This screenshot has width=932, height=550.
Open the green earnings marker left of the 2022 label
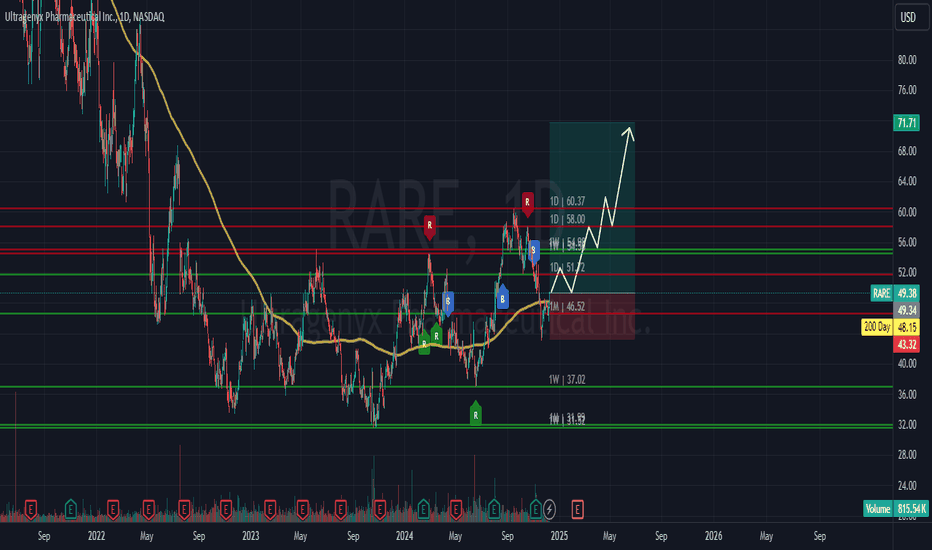[x=71, y=509]
